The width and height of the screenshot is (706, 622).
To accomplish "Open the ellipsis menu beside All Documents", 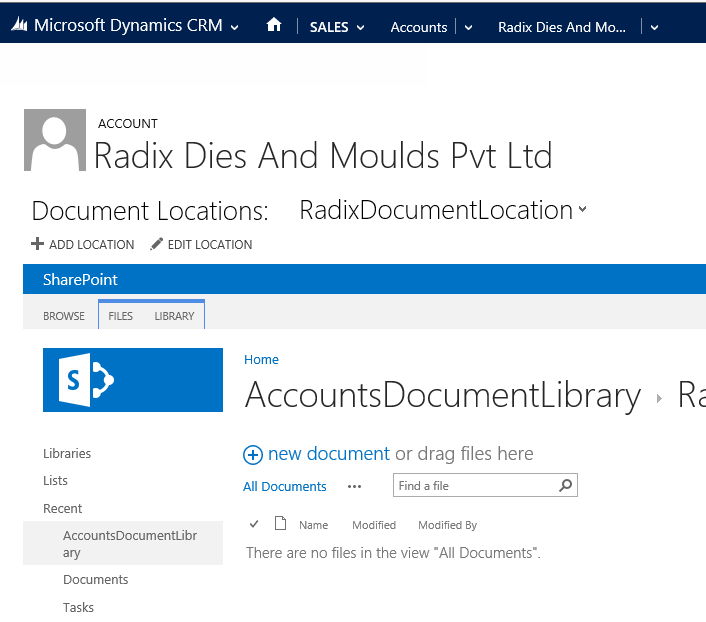I will click(x=354, y=486).
